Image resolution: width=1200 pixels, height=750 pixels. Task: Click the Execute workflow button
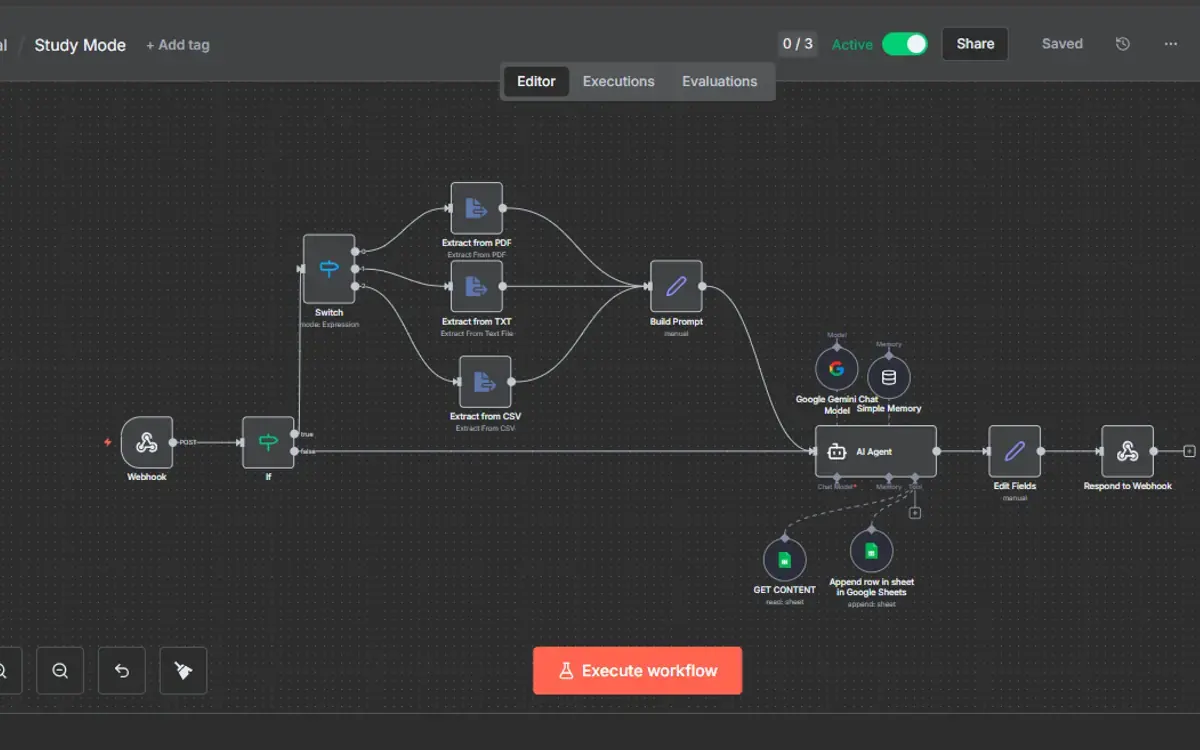tap(638, 671)
